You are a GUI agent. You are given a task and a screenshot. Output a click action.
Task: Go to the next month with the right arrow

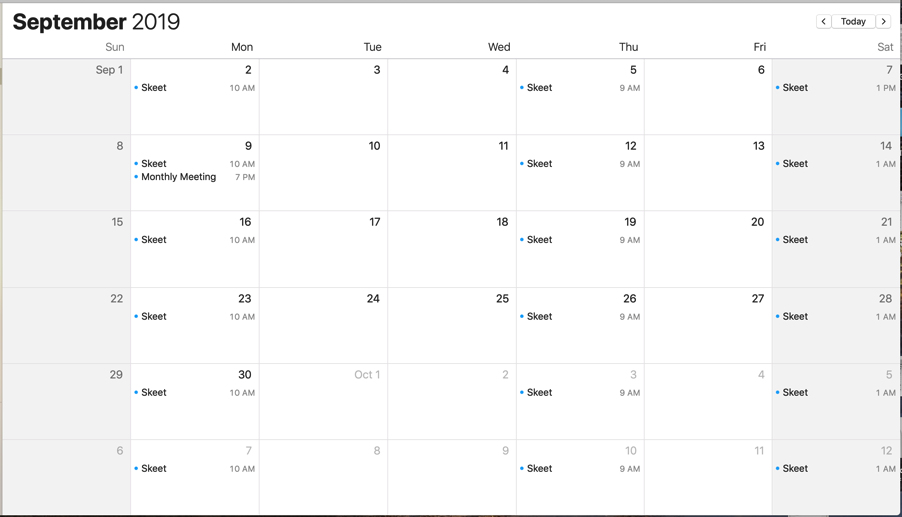[x=884, y=21]
